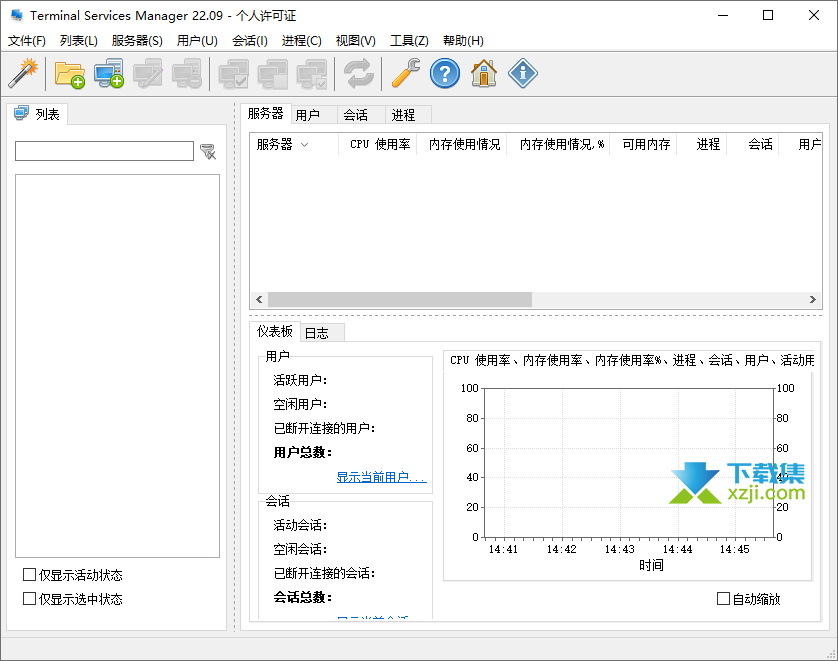
Task: Click the 活动会话: label
Action: [300, 525]
